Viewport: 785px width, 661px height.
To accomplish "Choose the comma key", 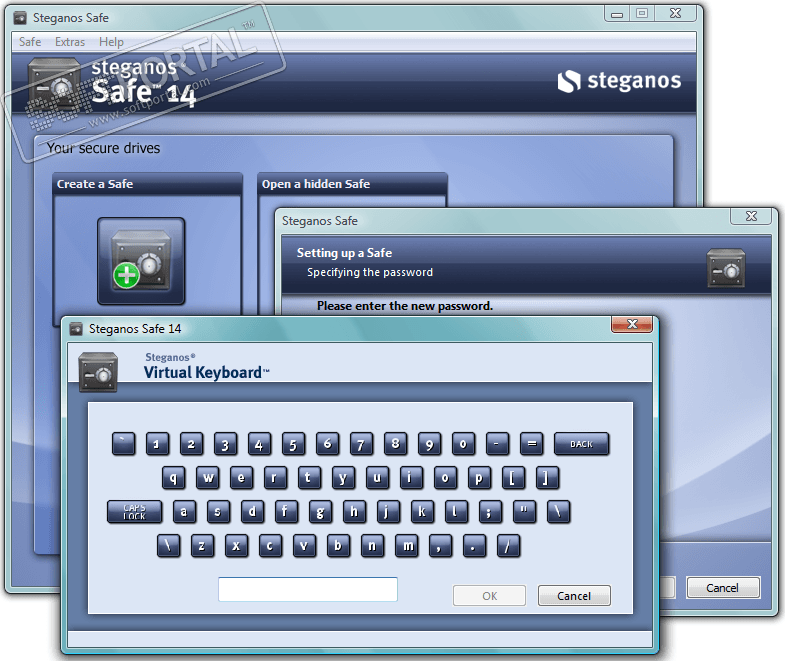I will pos(441,546).
